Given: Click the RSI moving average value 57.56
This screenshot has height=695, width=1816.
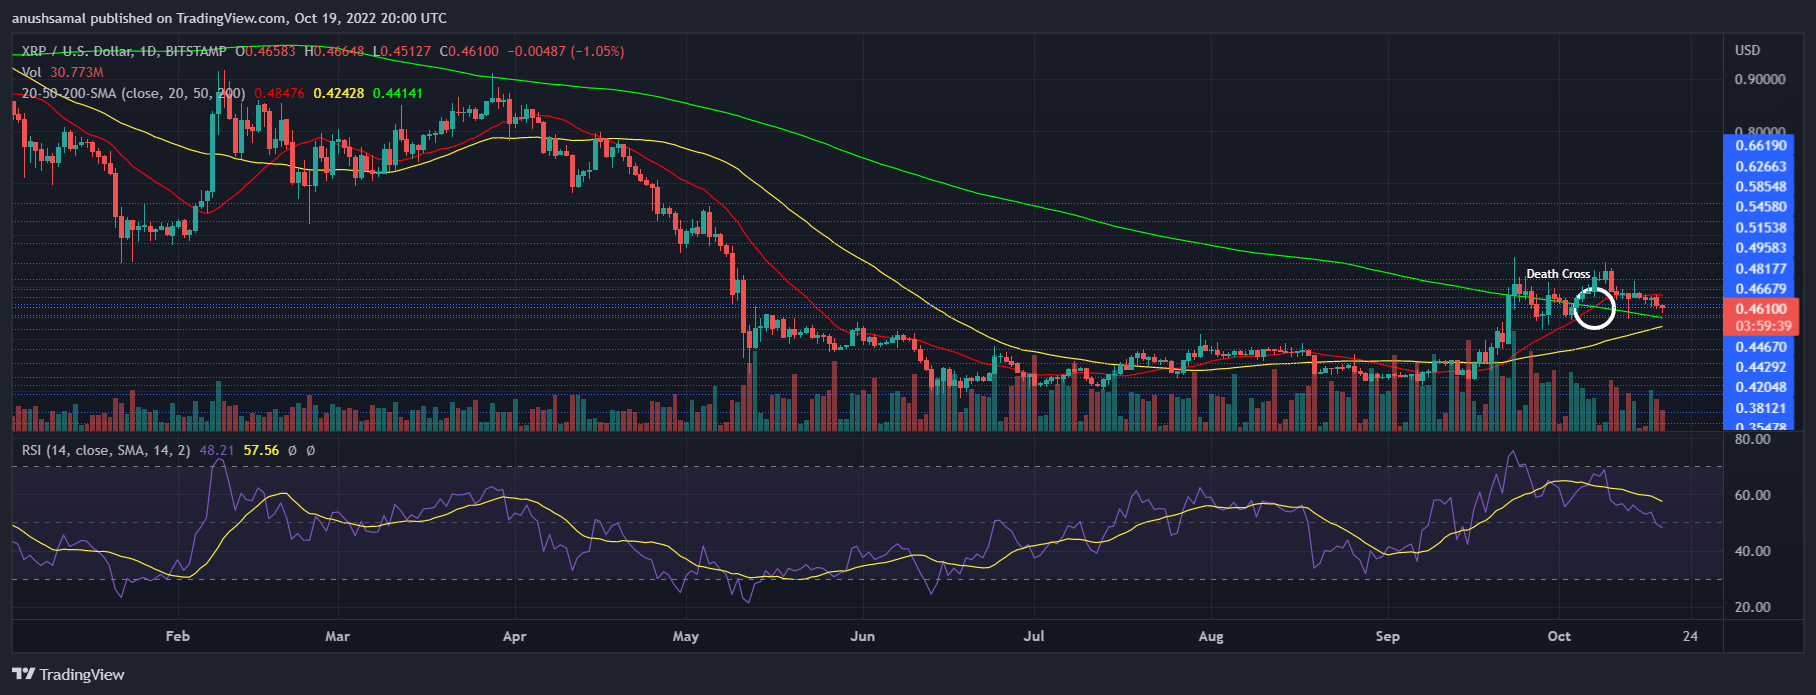Looking at the screenshot, I should click(262, 451).
